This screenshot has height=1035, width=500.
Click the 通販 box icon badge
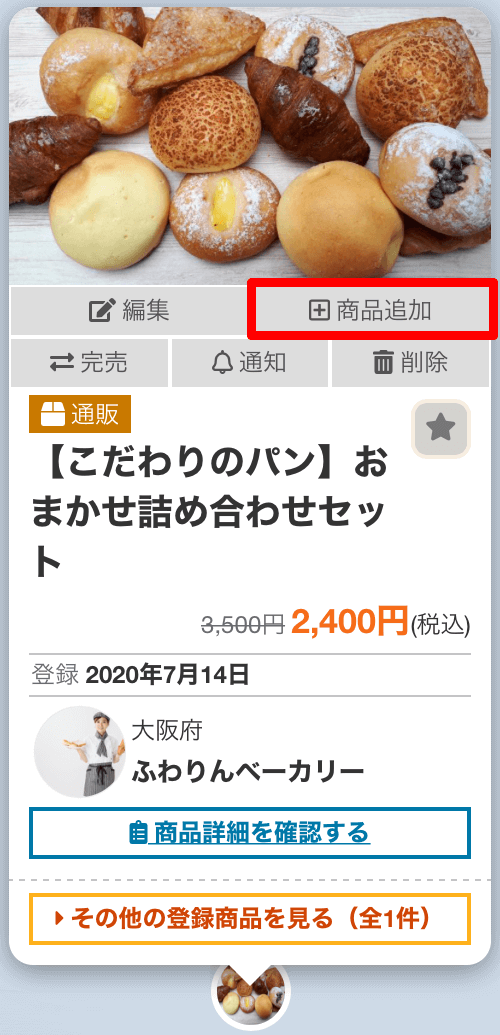80,414
